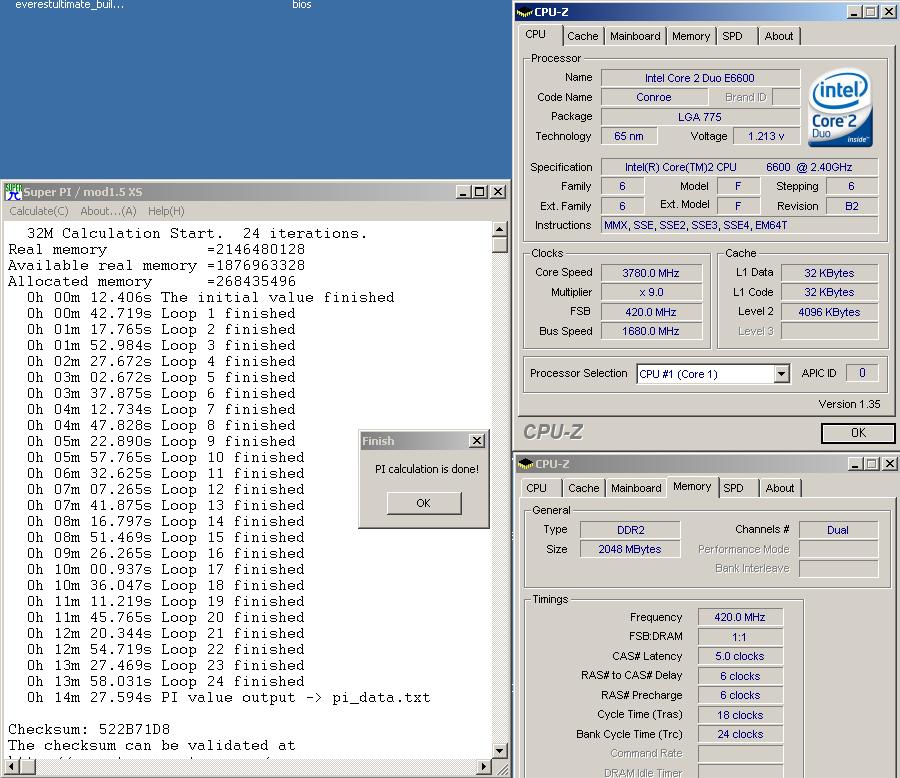Click the Multiplier value x 9.0
Screen dimensions: 900x778
[x=651, y=292]
